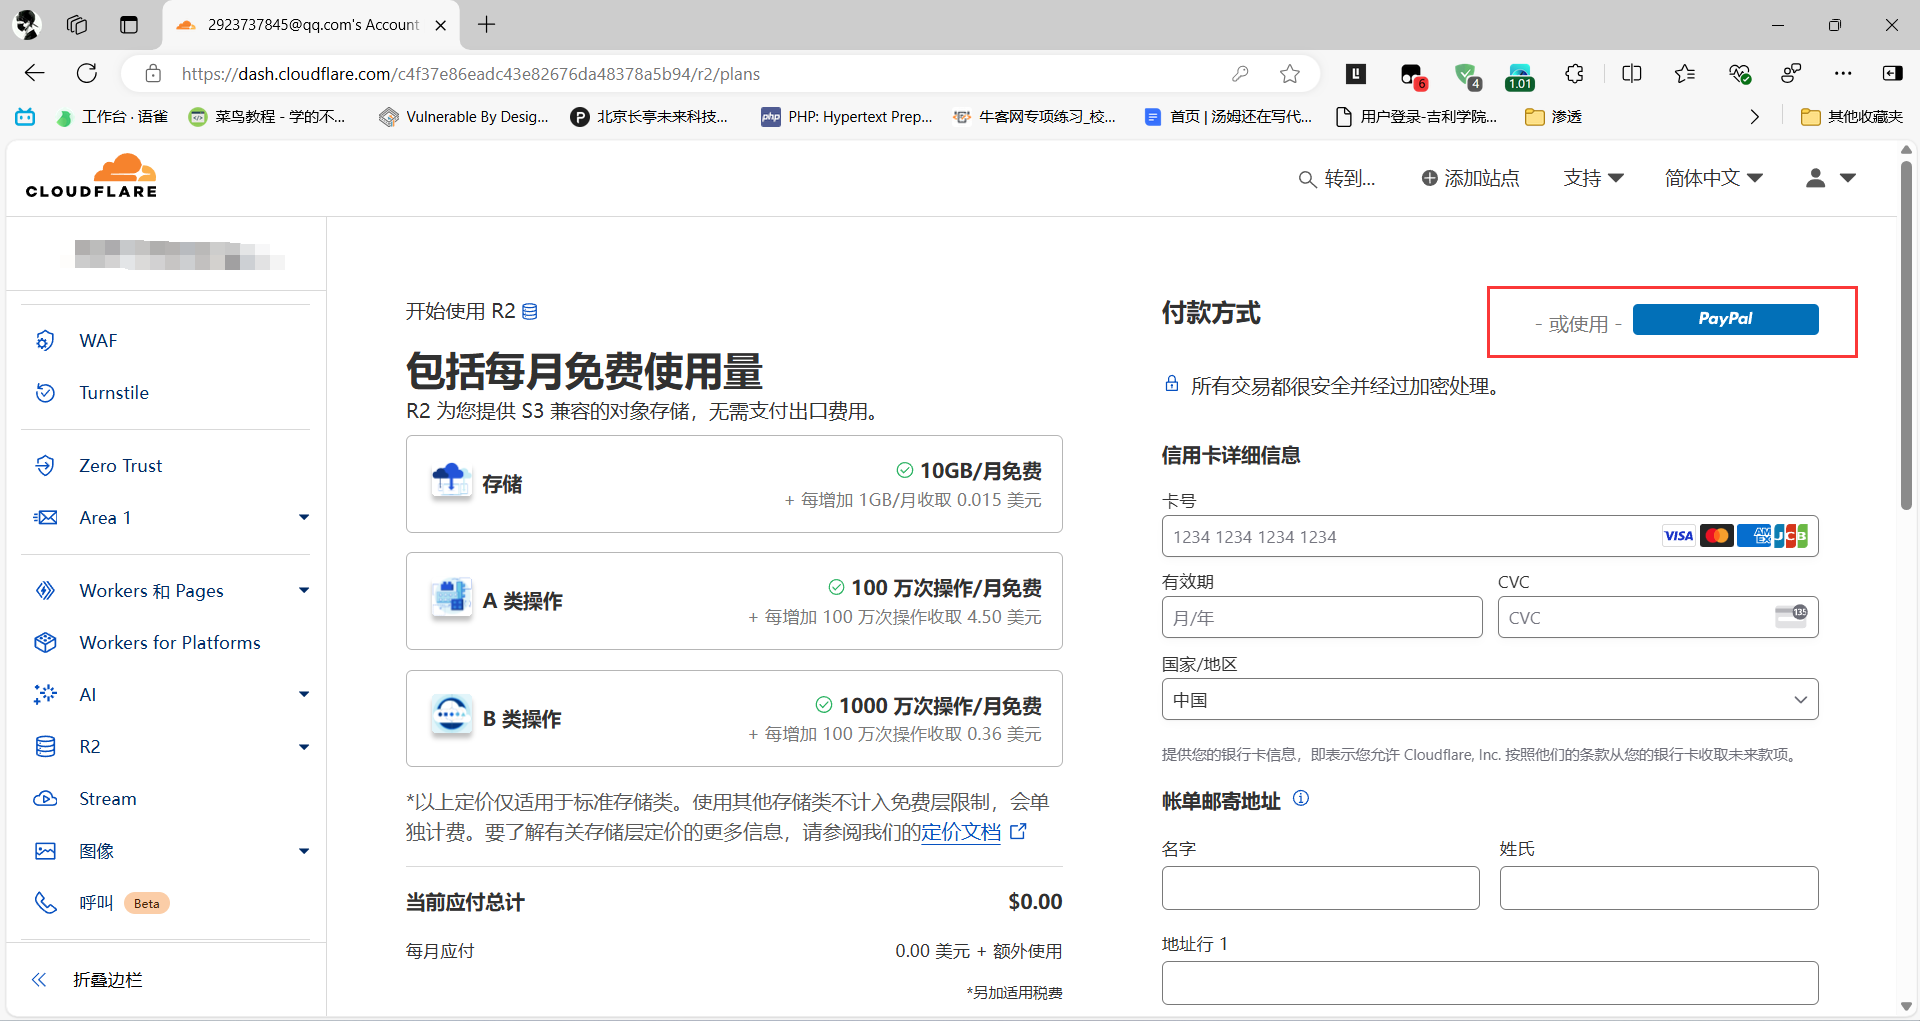Click 转到... search button
This screenshot has width=1920, height=1021.
coord(1337,178)
